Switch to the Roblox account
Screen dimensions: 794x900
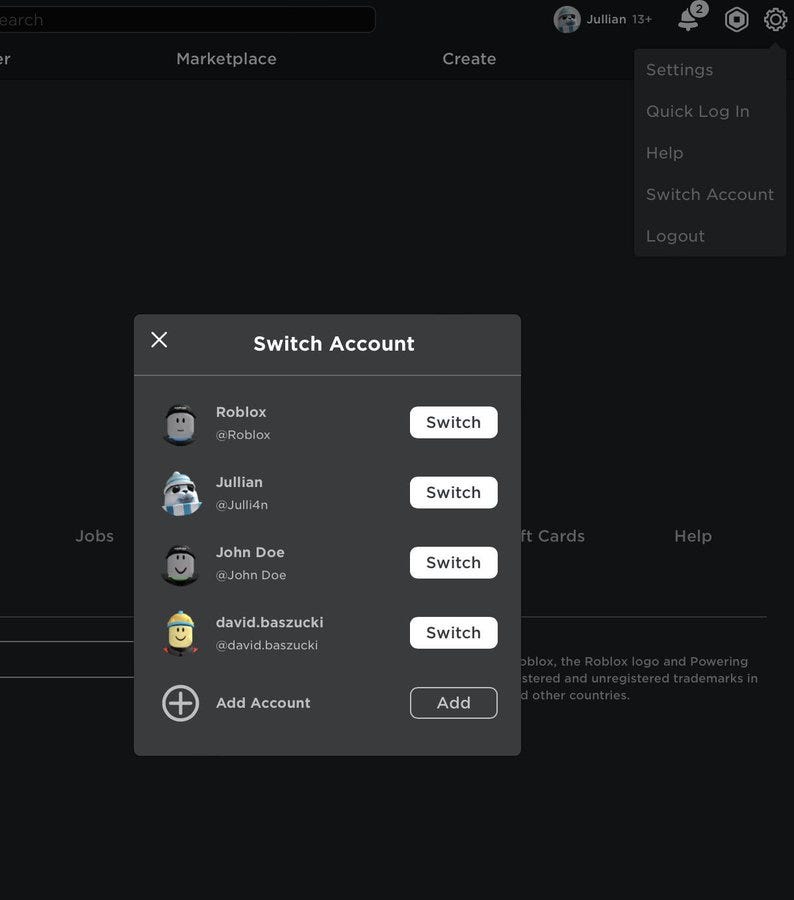click(x=454, y=422)
